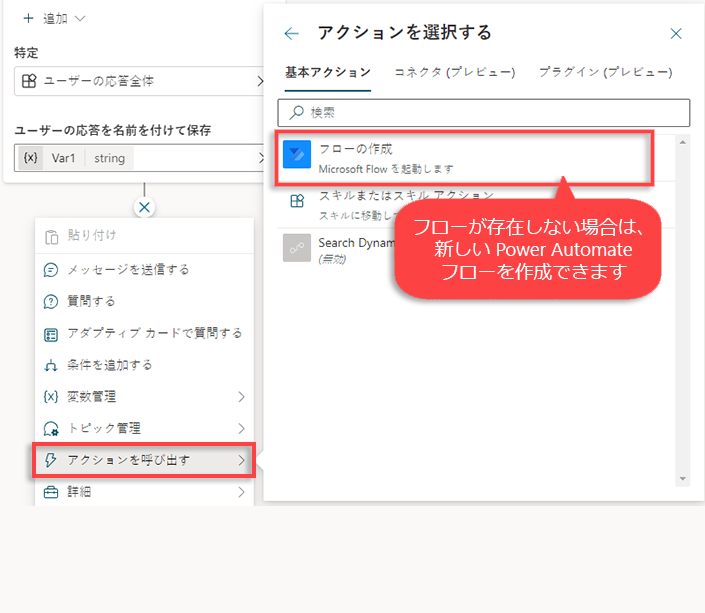Switch to the コネクタ (プレビュー) tab
Viewport: 705px width, 613px height.
coord(455,72)
